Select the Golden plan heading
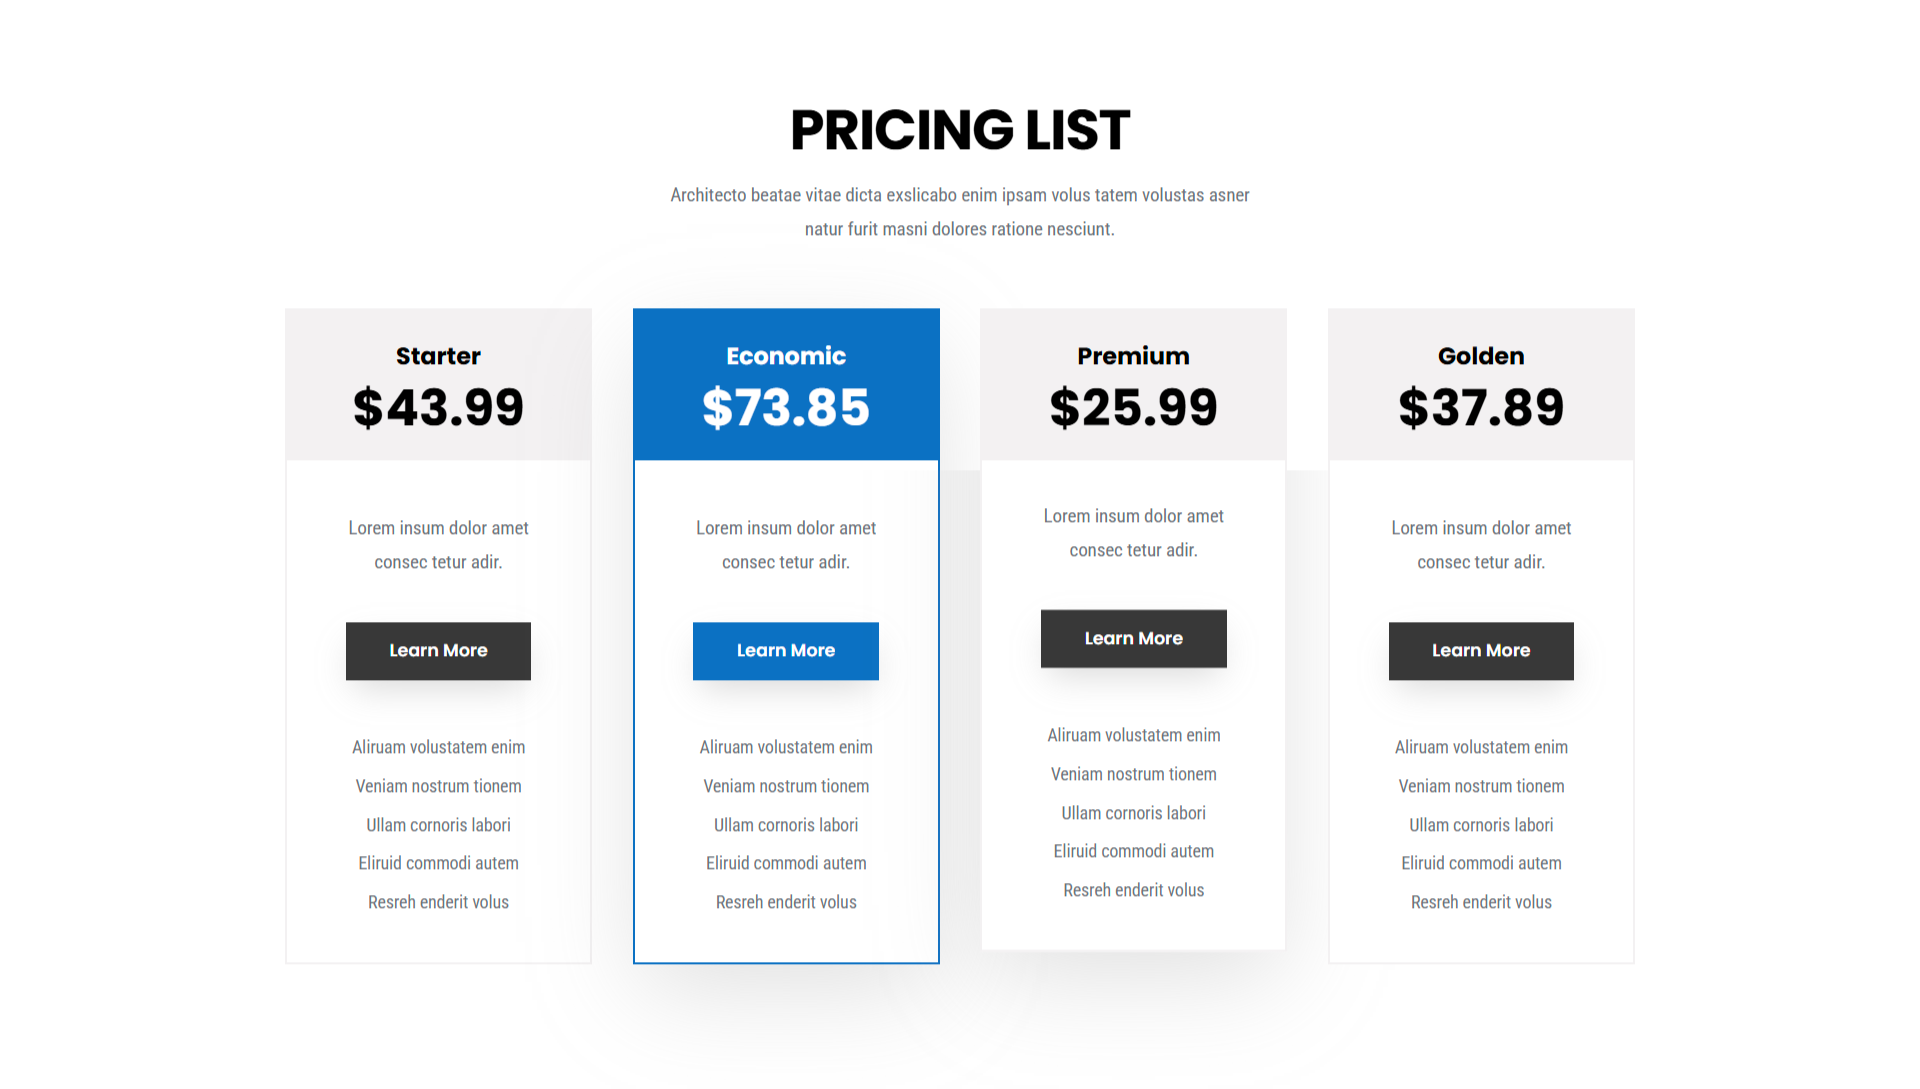 coord(1481,356)
